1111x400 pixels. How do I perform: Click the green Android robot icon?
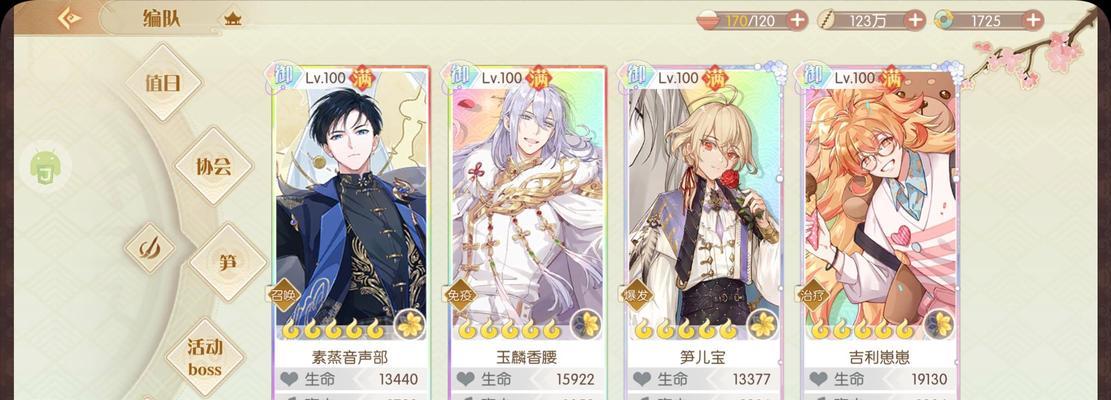coord(45,167)
